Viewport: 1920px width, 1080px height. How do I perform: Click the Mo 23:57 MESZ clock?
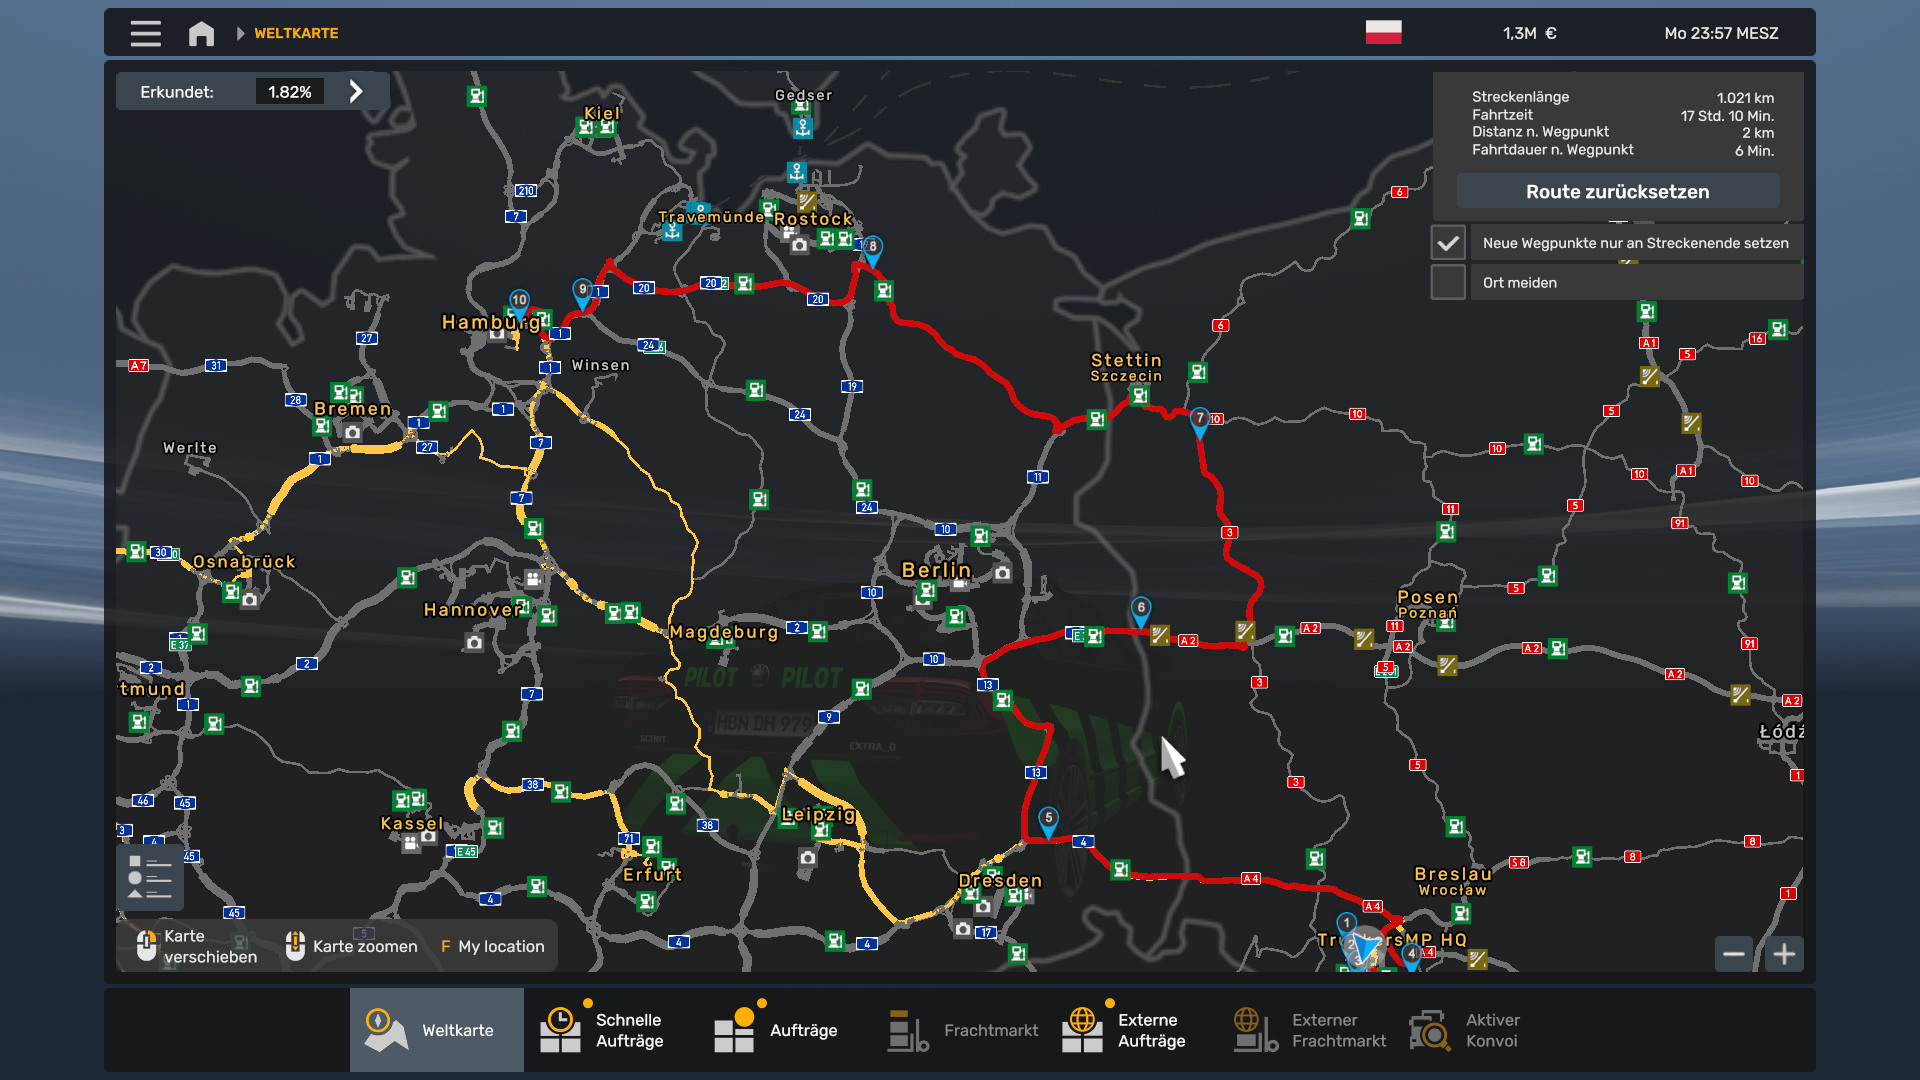click(x=1721, y=33)
